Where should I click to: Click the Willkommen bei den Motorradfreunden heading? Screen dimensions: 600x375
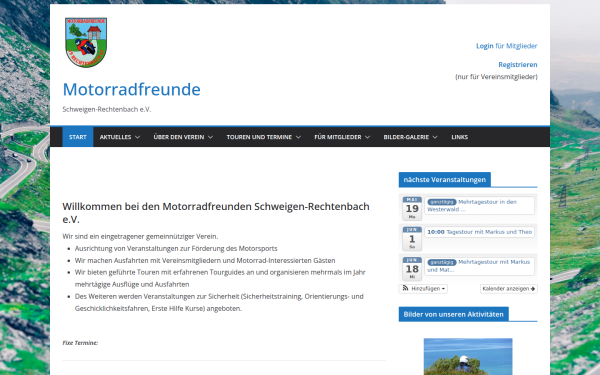pyautogui.click(x=216, y=213)
